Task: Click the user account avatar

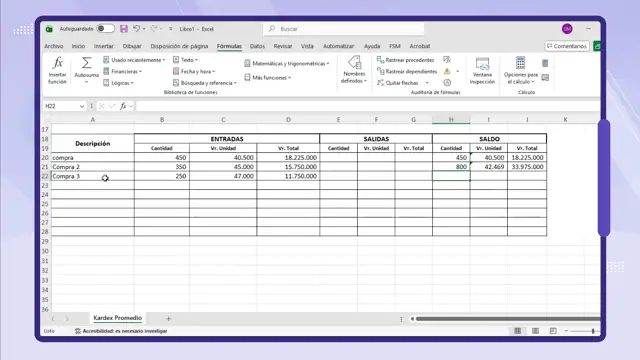Action: pyautogui.click(x=567, y=29)
